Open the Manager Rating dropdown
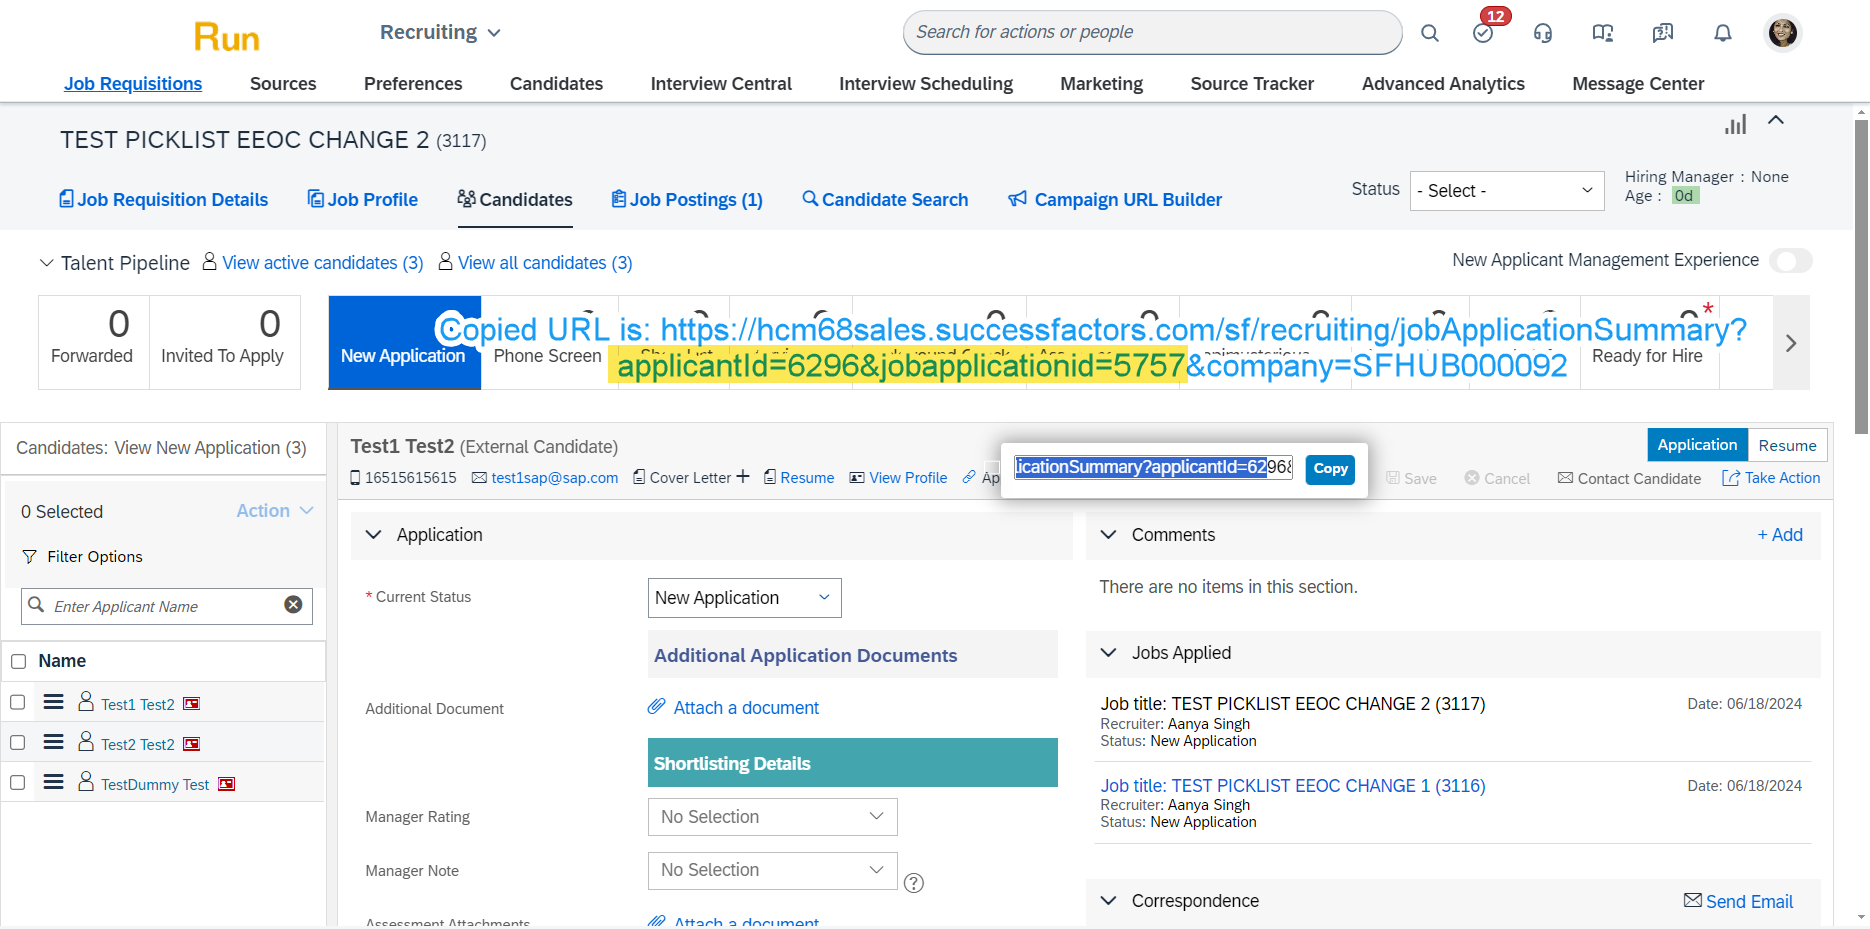This screenshot has width=1870, height=929. click(773, 817)
